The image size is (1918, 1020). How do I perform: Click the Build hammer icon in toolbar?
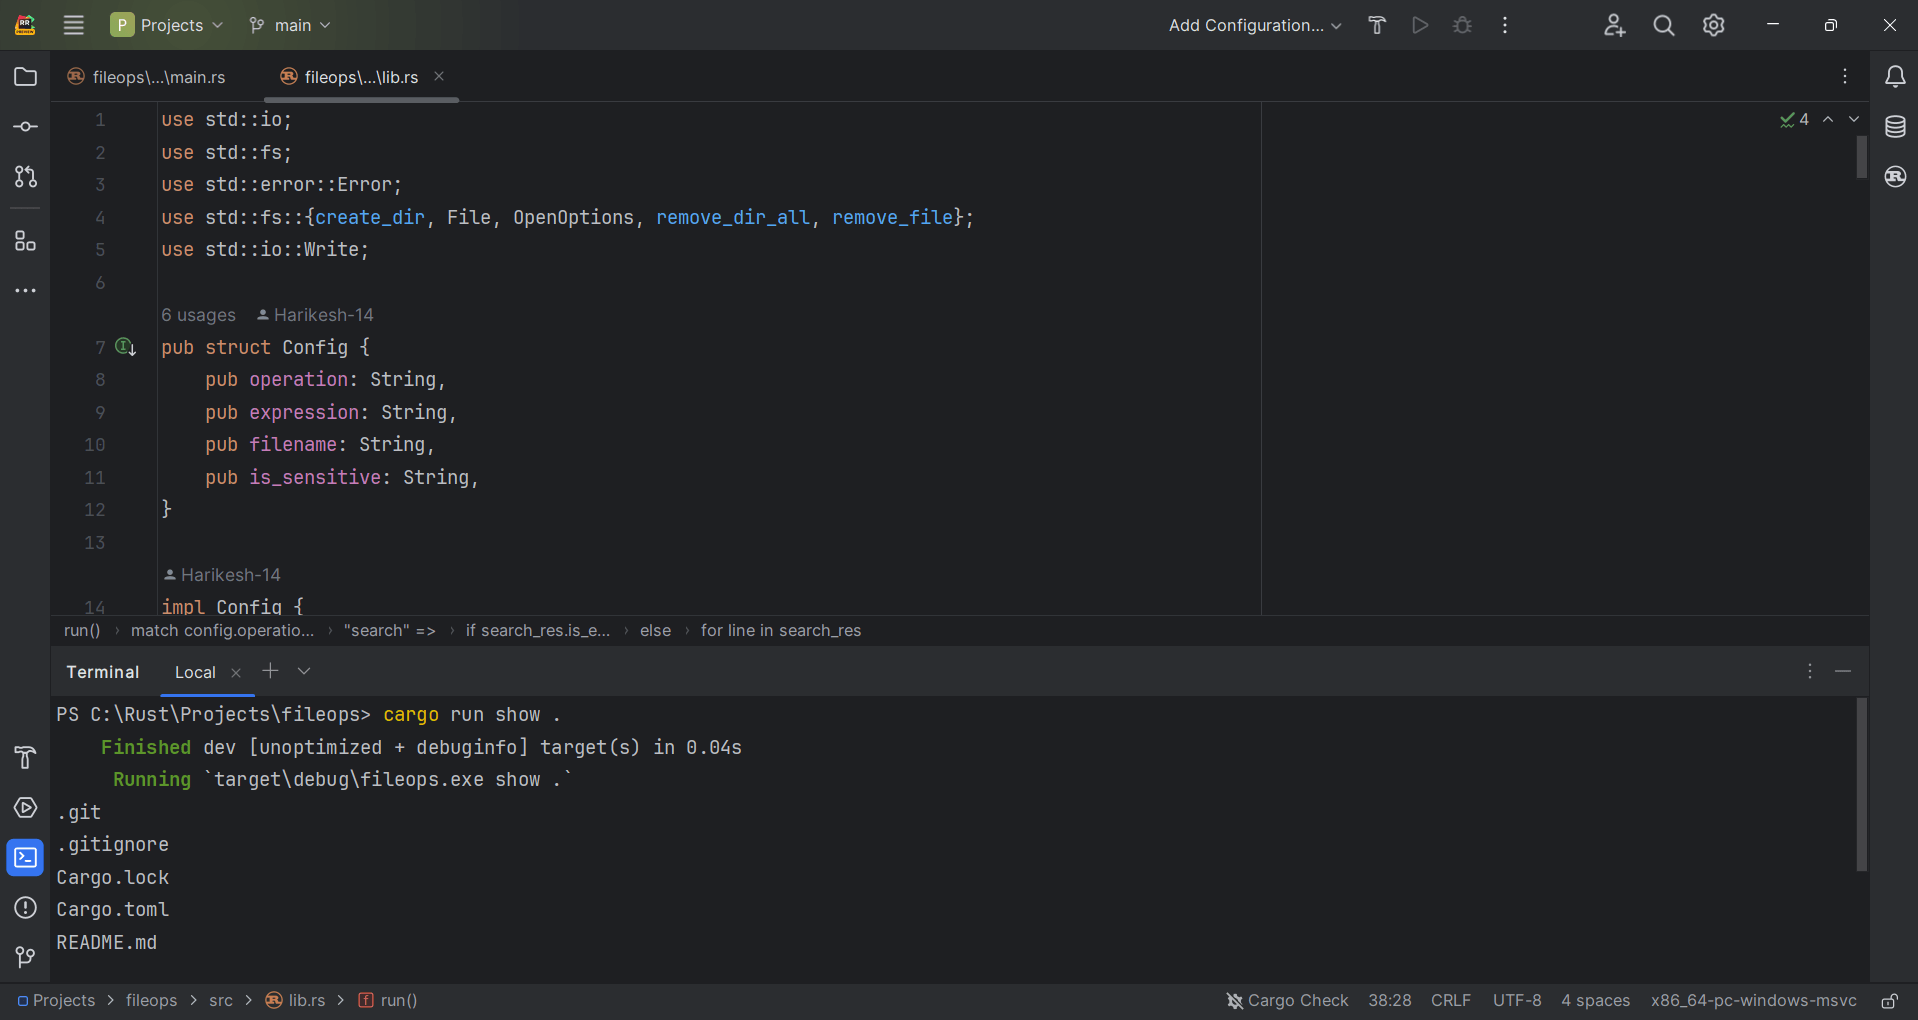point(1377,25)
